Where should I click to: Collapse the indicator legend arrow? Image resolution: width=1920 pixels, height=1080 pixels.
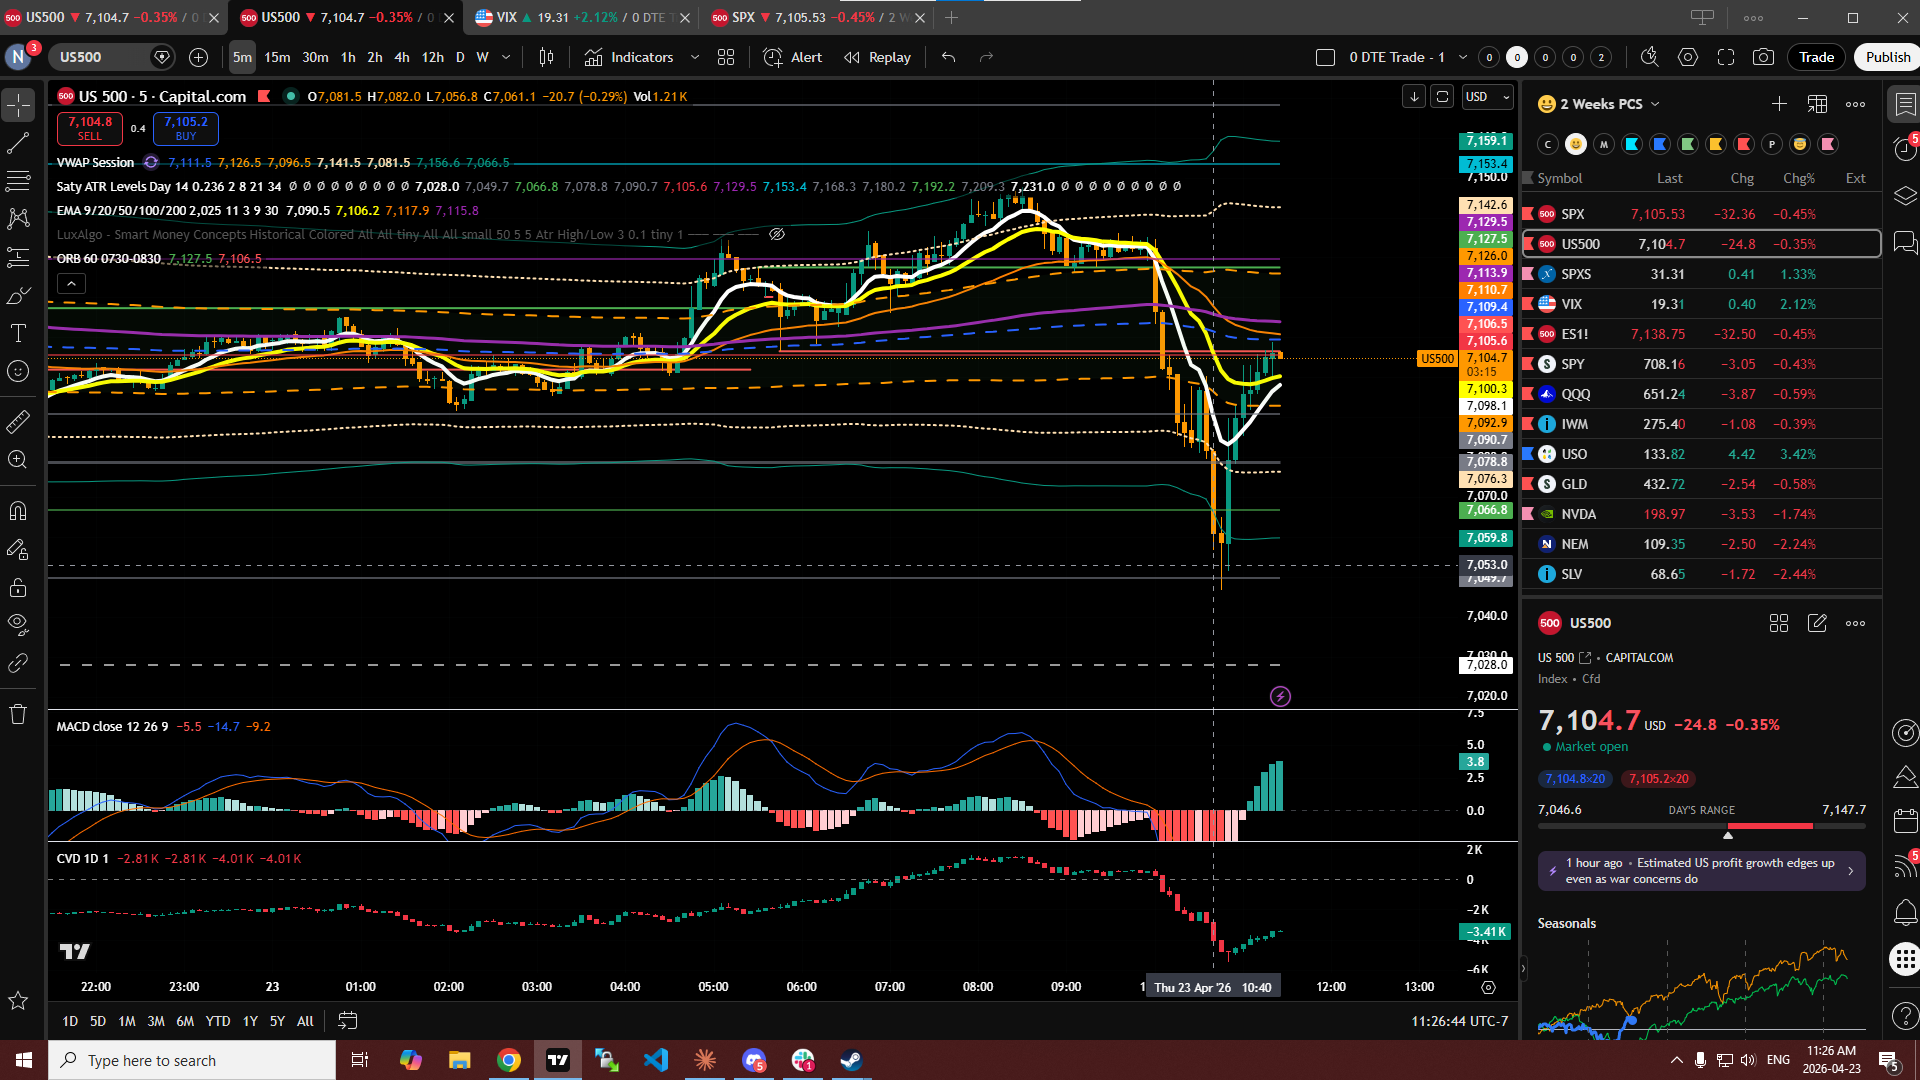click(x=71, y=284)
